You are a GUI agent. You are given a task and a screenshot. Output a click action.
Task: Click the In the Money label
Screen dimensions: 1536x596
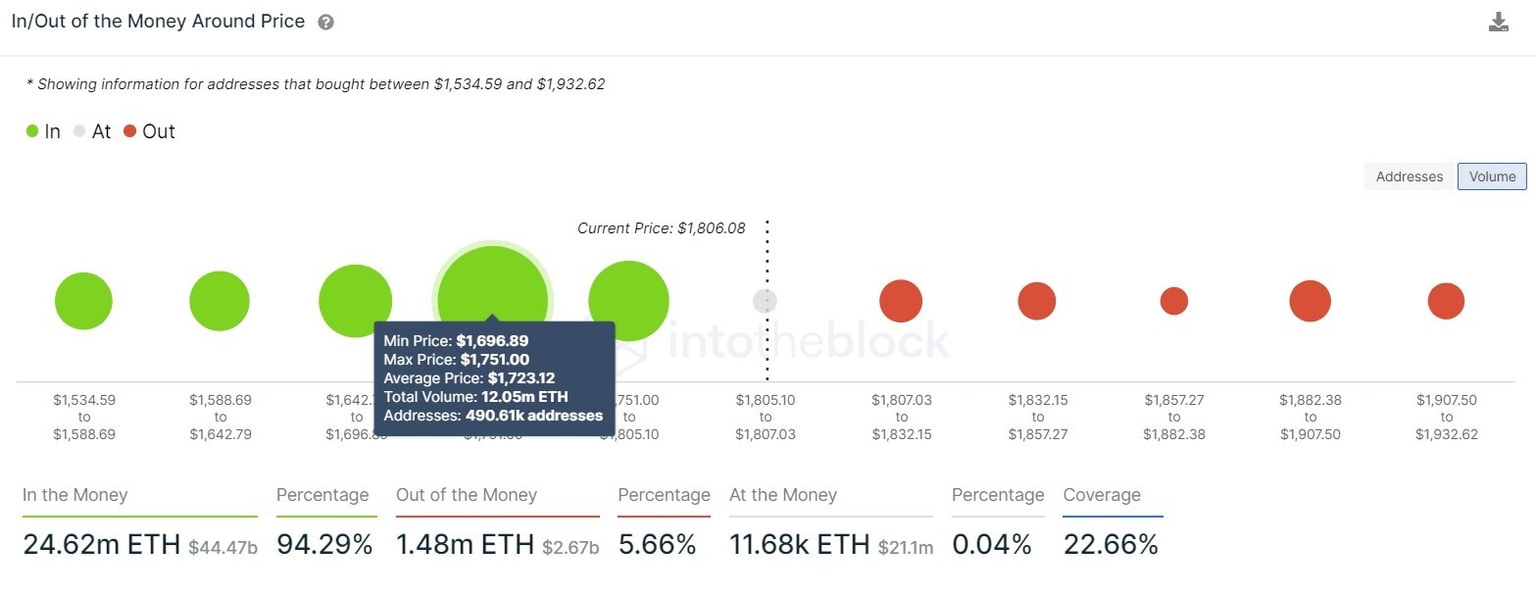[x=74, y=495]
